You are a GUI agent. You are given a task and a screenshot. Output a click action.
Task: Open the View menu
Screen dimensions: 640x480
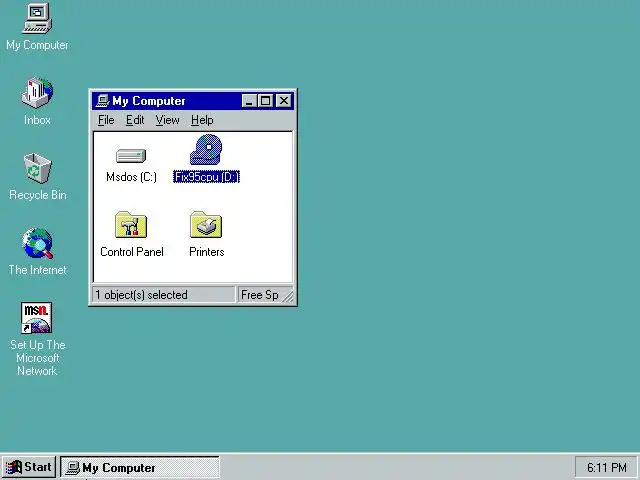coord(167,120)
